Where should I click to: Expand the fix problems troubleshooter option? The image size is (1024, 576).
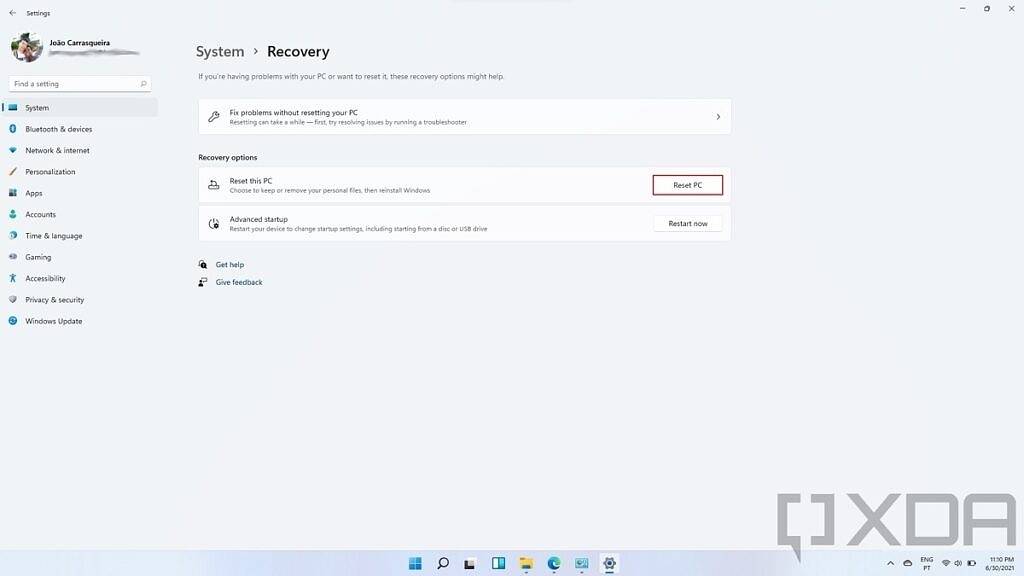(717, 116)
